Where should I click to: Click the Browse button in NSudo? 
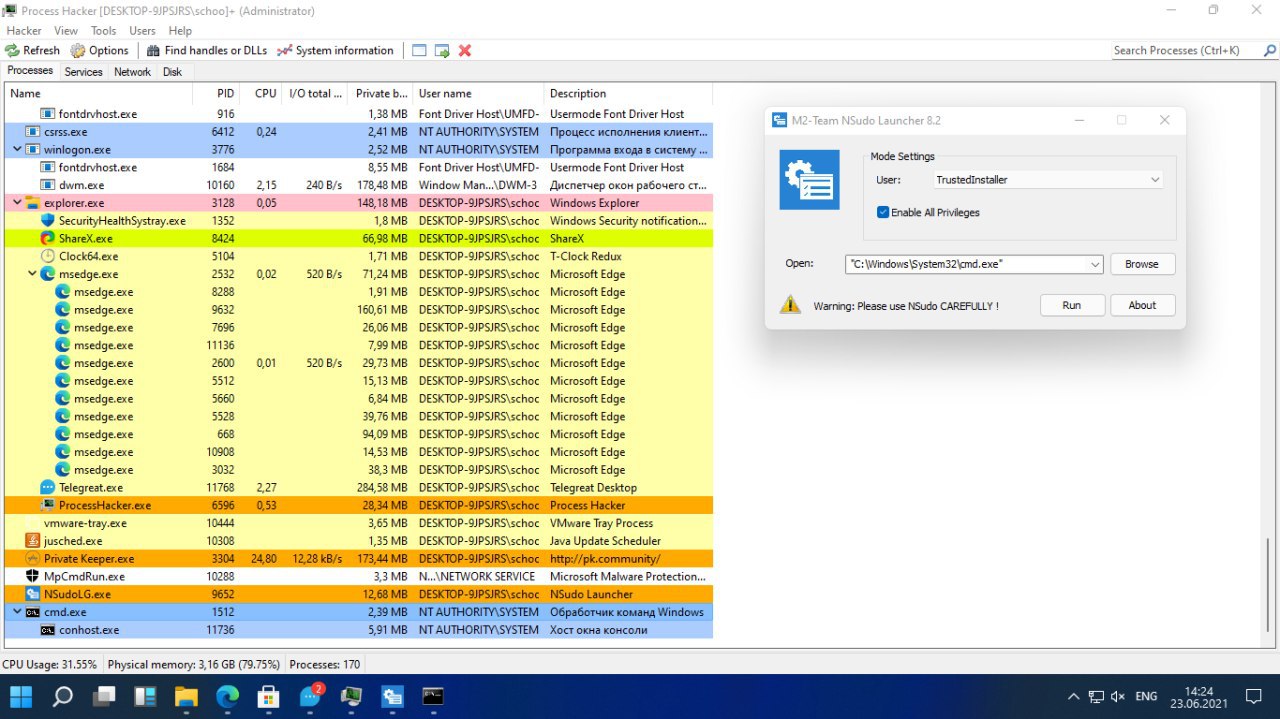point(1142,264)
